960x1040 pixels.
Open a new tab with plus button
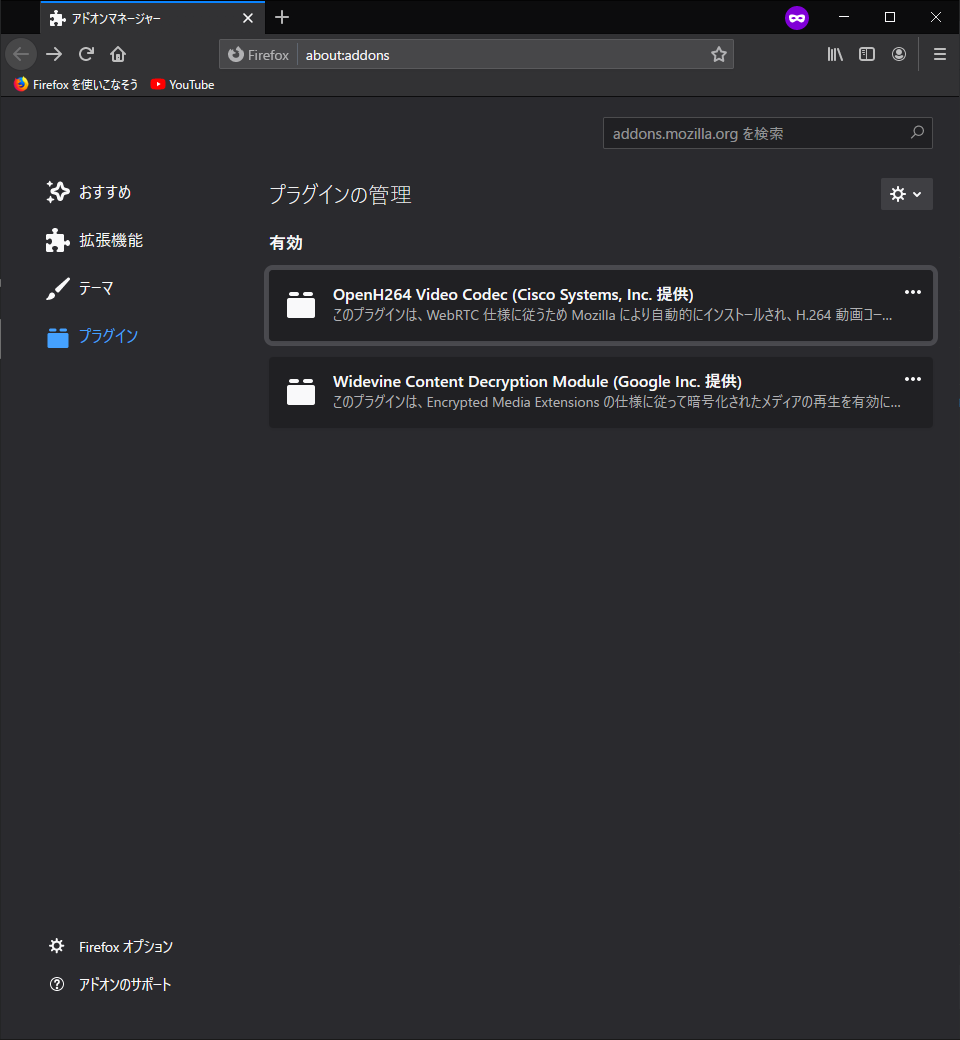(282, 17)
